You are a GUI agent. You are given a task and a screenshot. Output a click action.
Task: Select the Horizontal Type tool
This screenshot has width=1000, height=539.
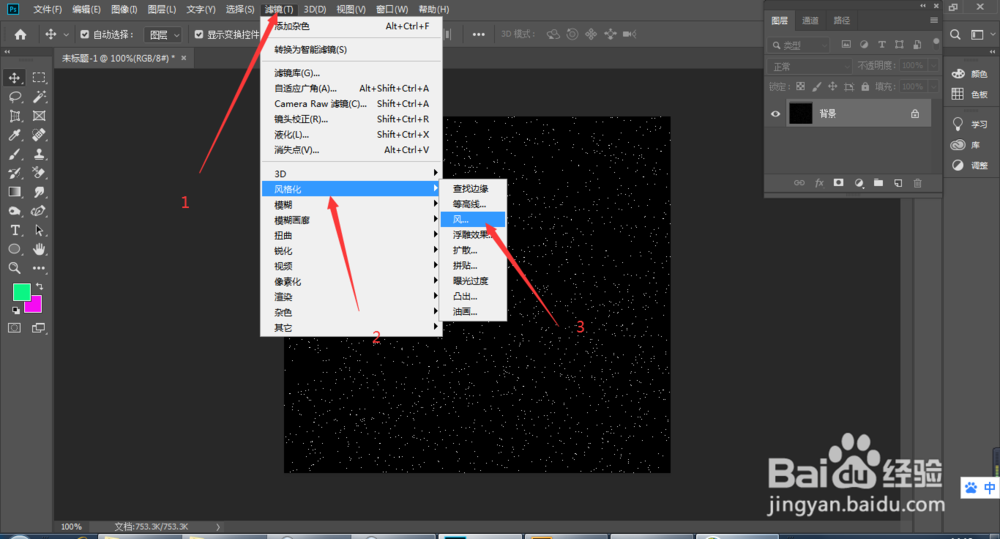point(14,230)
